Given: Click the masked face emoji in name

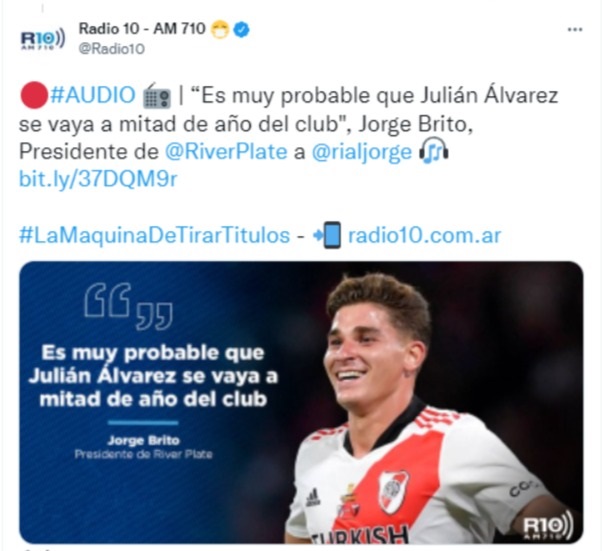Looking at the screenshot, I should tap(220, 29).
